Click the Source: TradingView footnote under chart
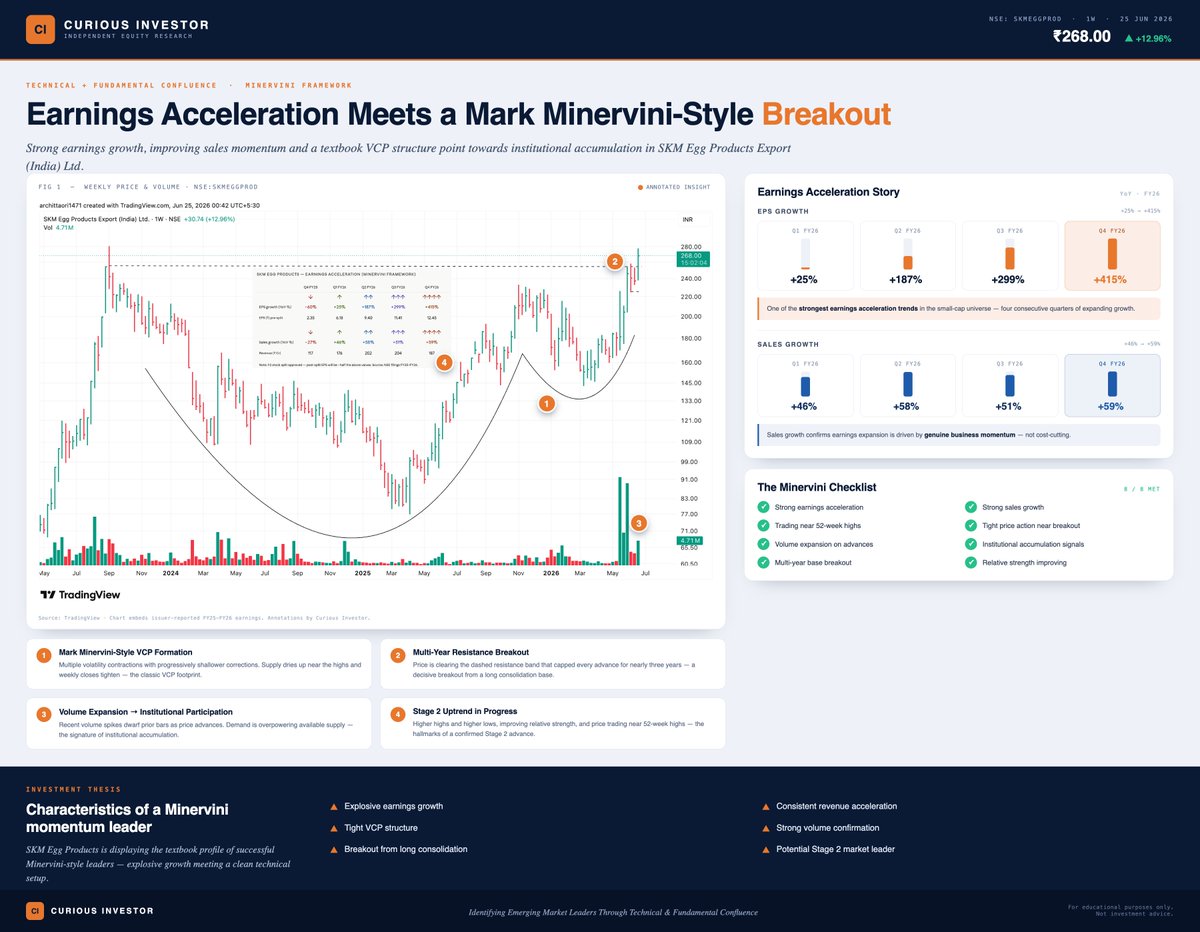 tap(204, 618)
